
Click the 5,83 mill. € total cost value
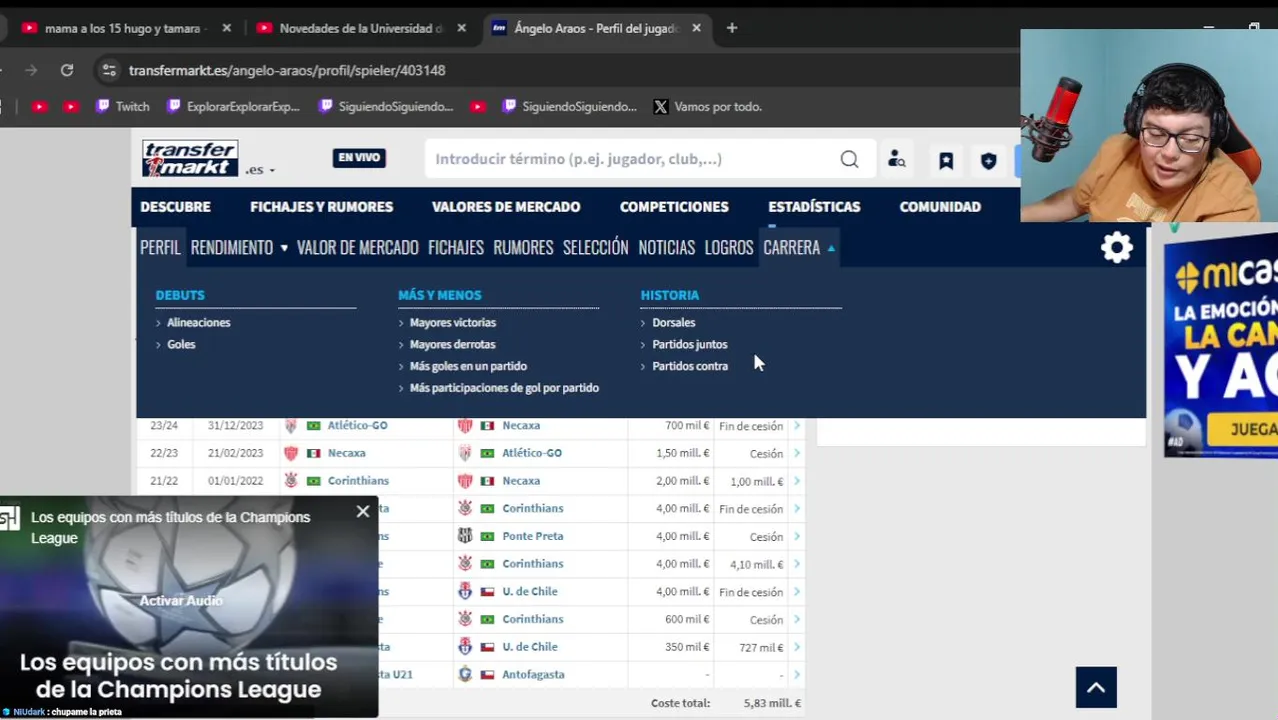(x=772, y=703)
